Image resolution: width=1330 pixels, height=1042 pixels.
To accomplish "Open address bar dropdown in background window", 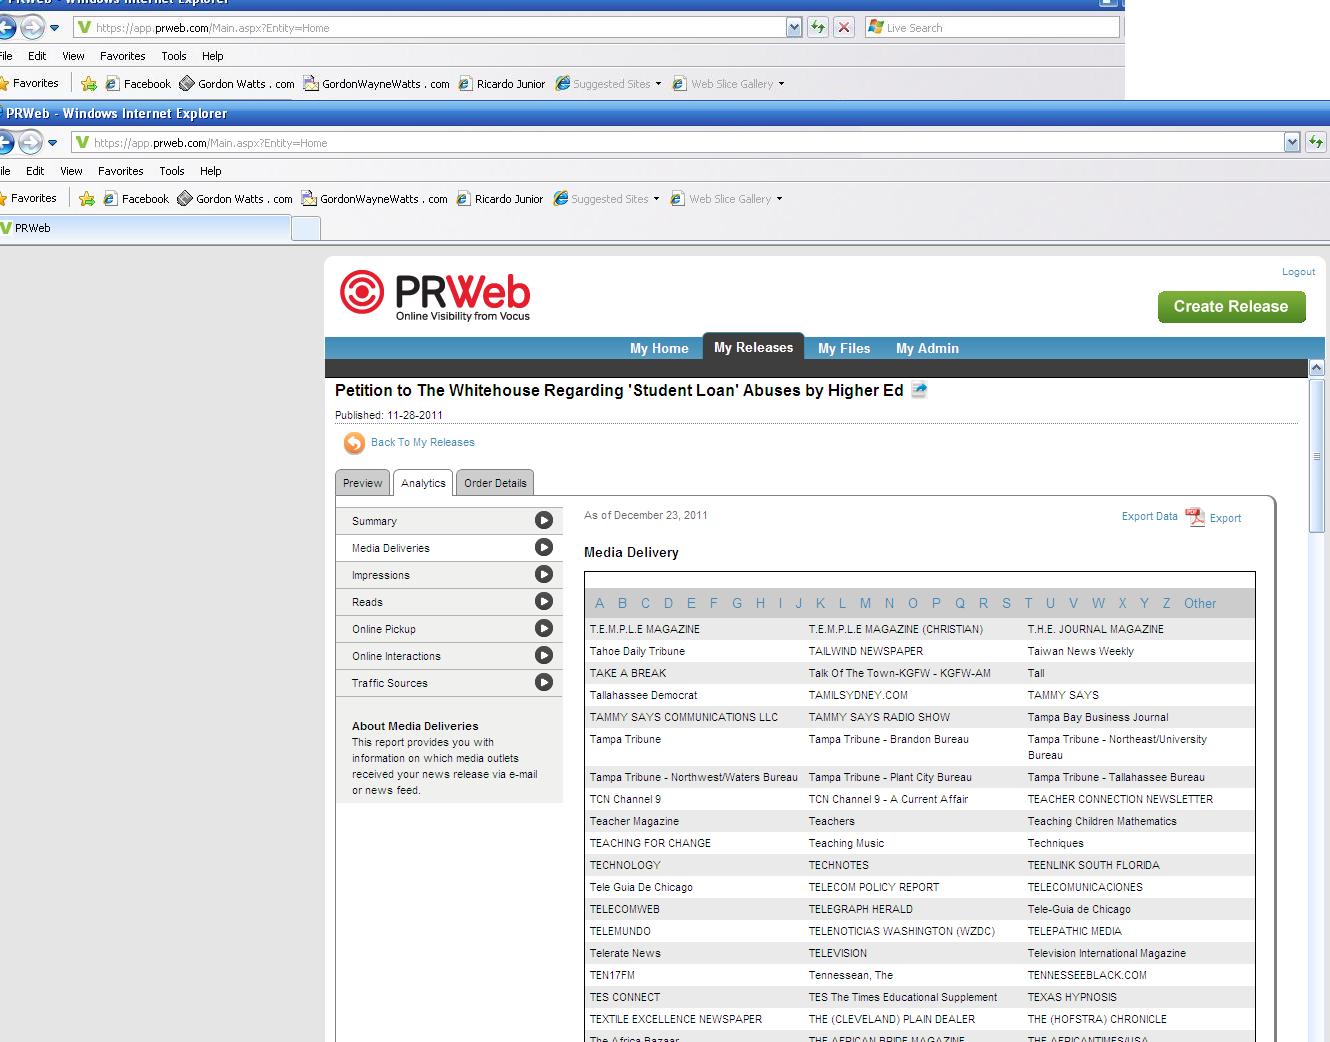I will pos(794,27).
